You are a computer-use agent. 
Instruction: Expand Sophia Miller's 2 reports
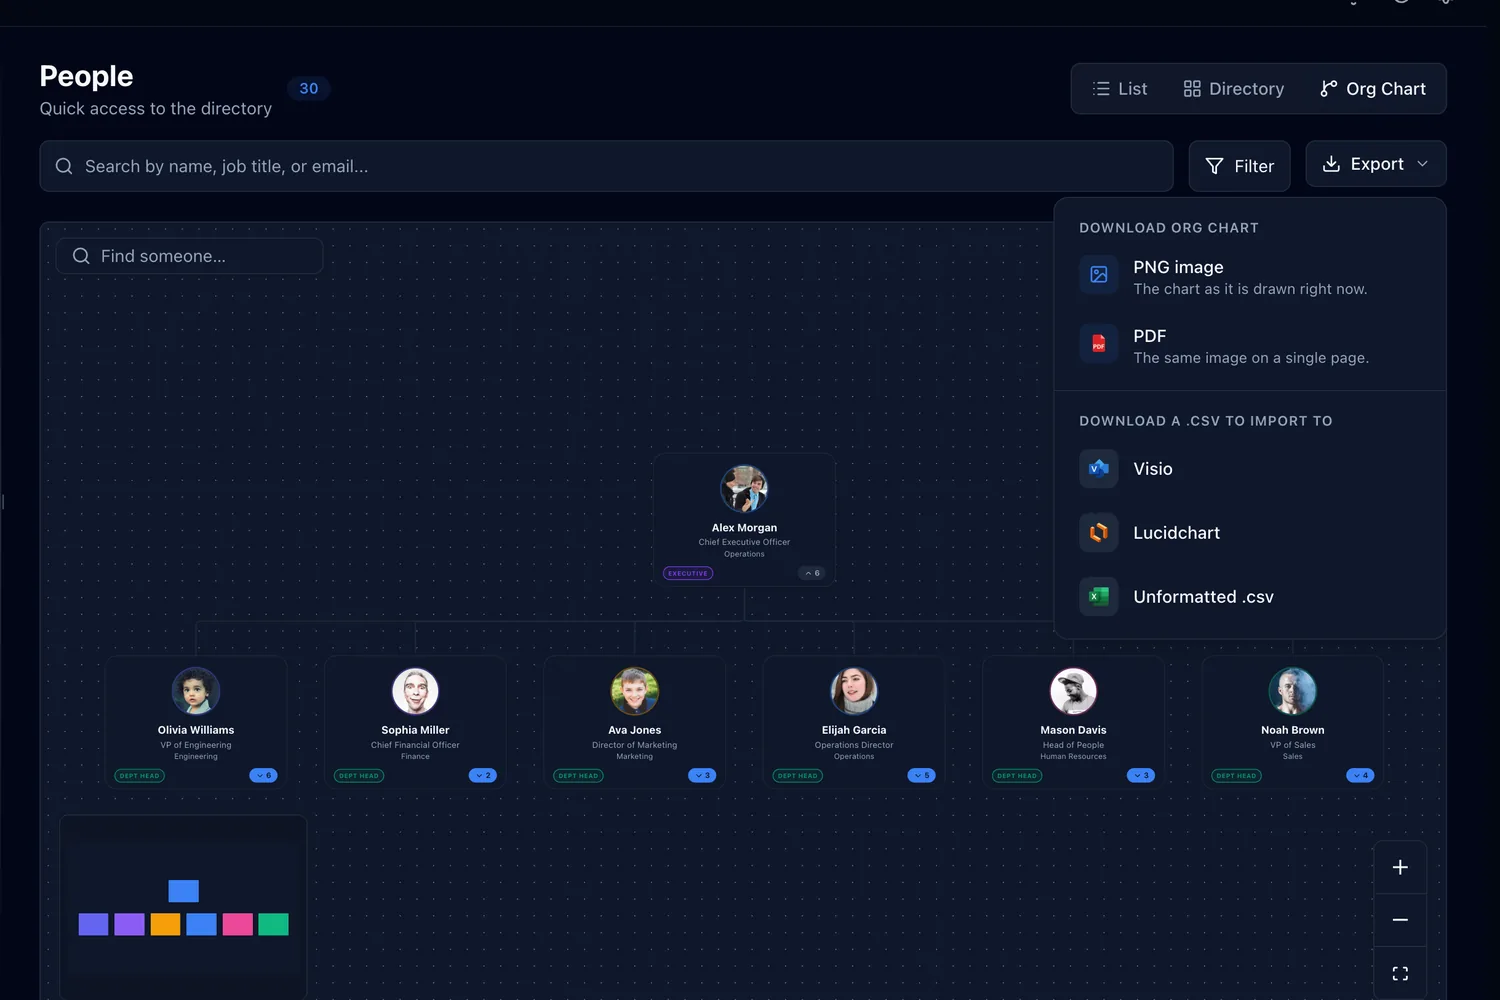[483, 776]
